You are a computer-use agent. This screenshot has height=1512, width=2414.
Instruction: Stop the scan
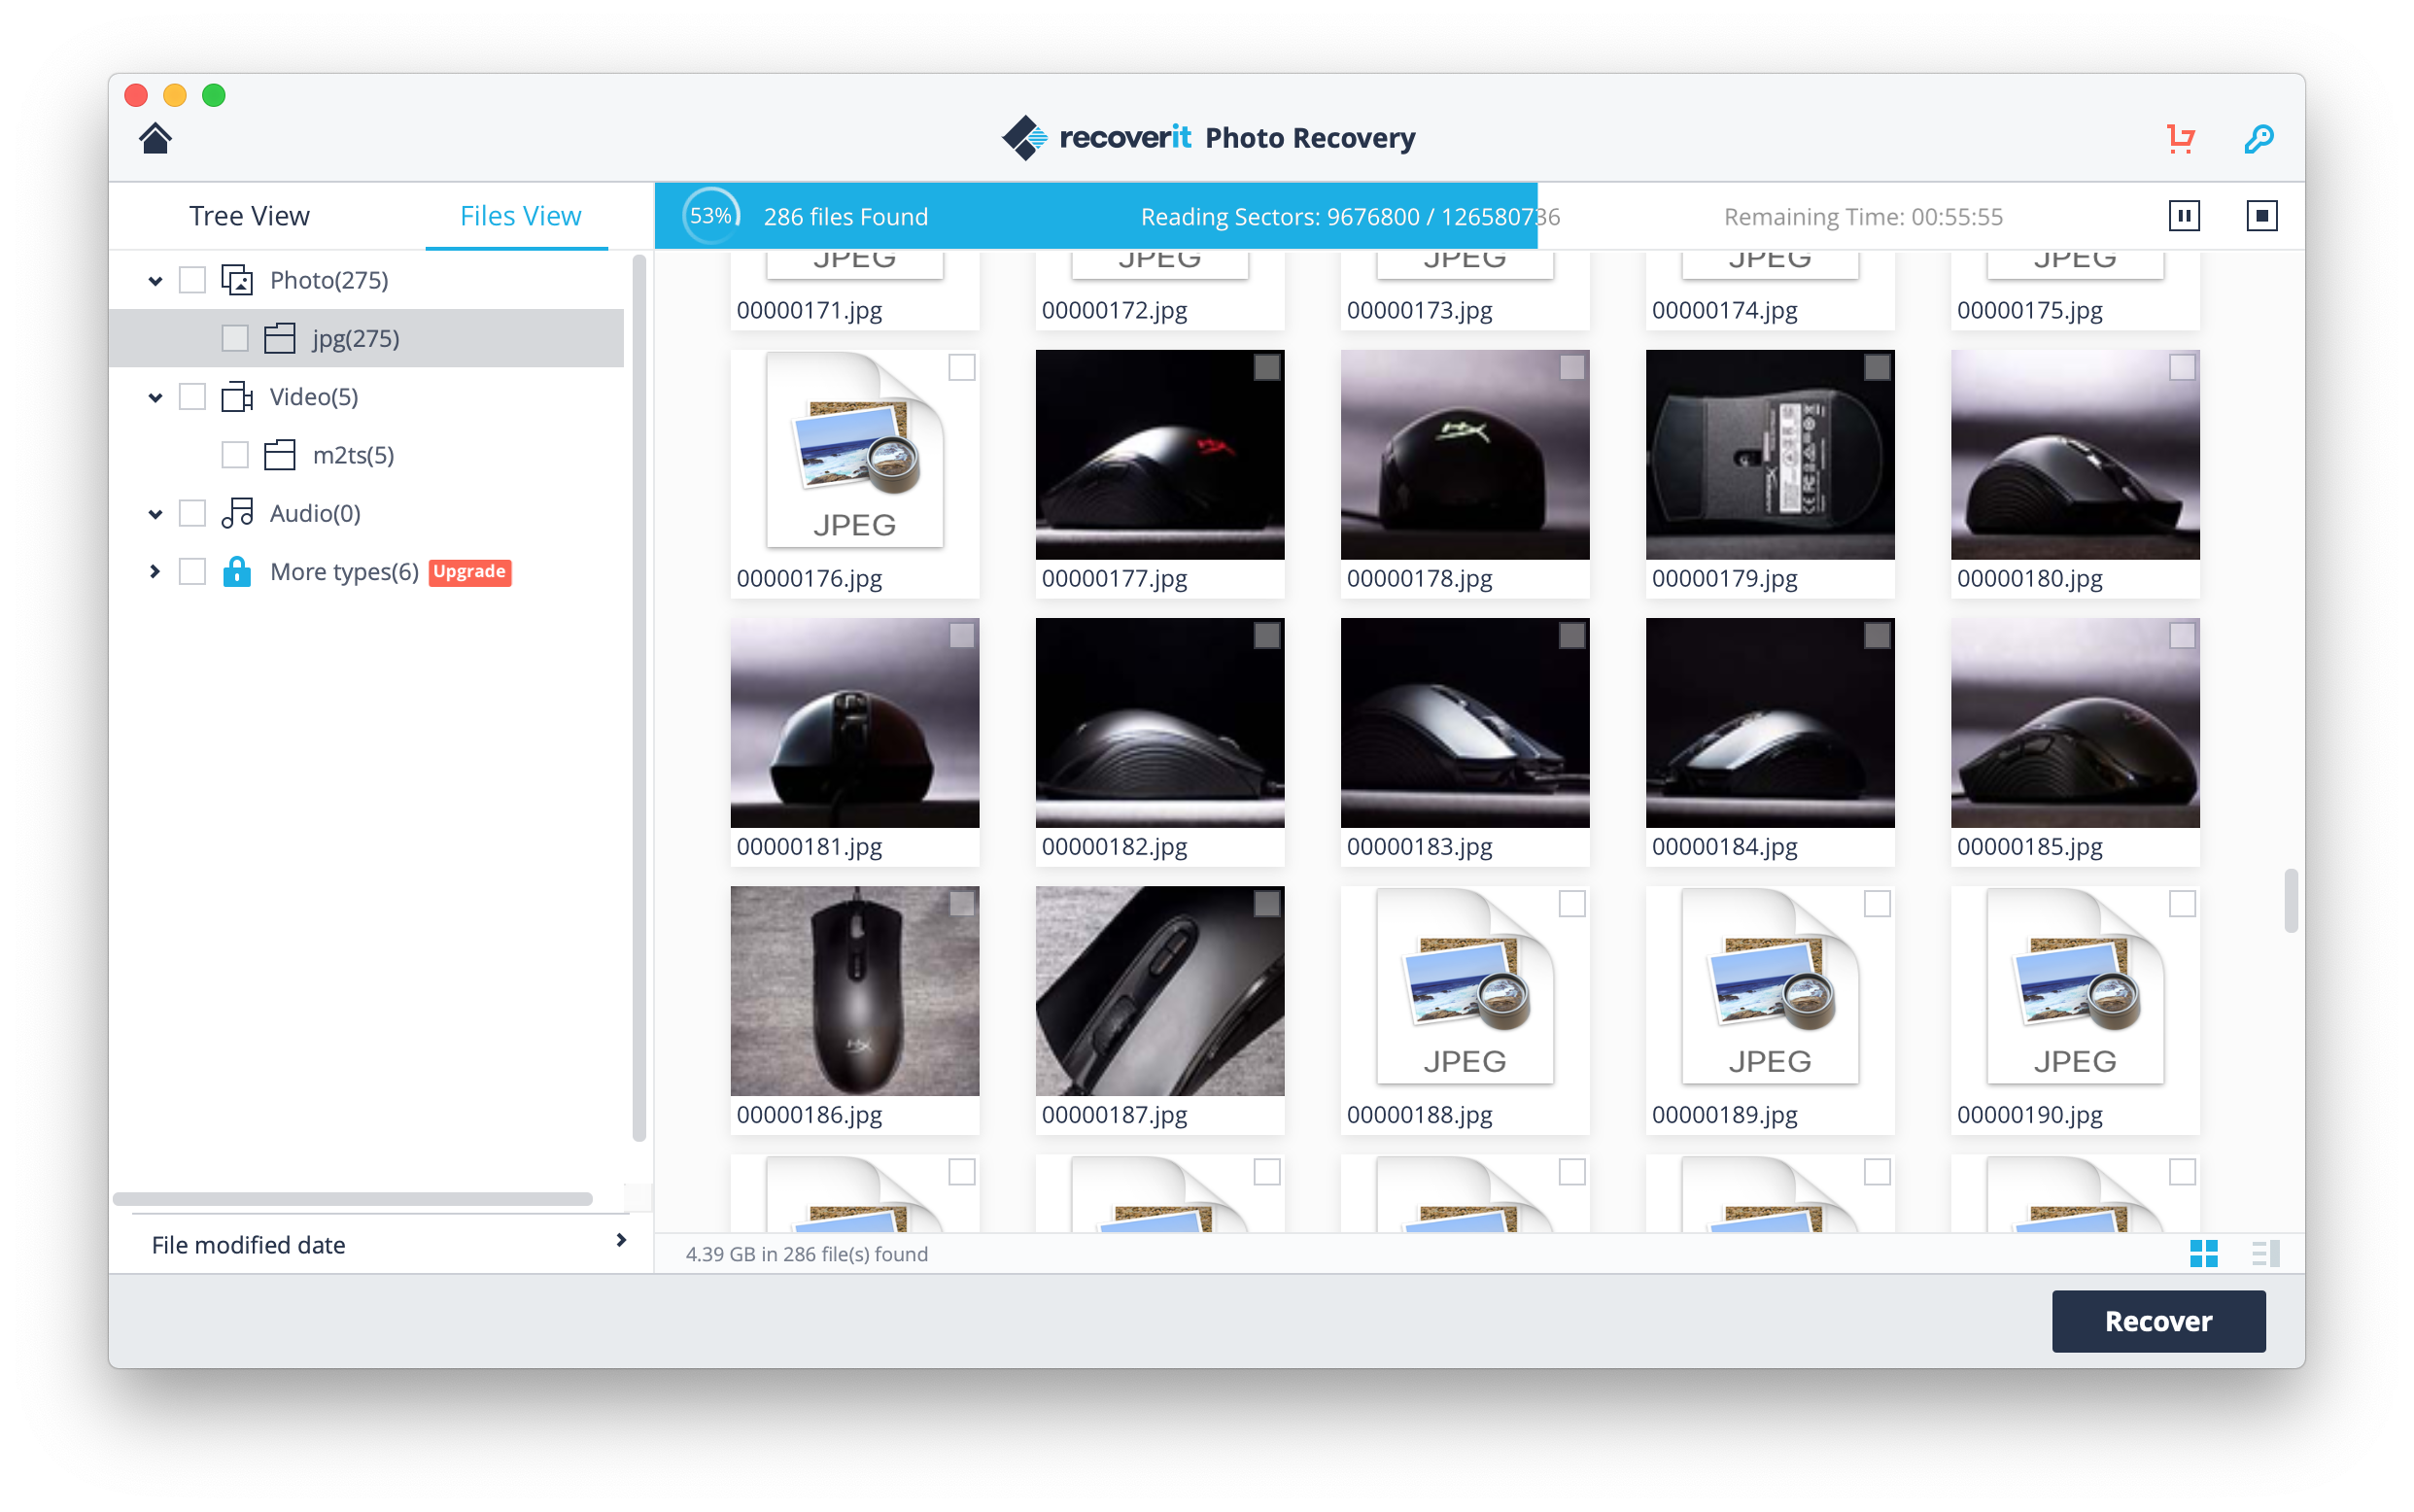coord(2261,216)
